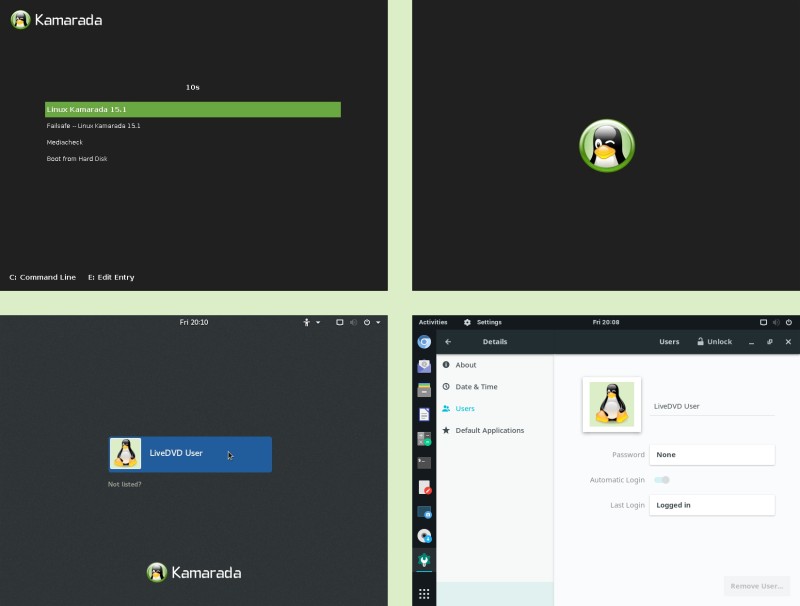Image resolution: width=800 pixels, height=606 pixels.
Task: Click the Last Login Logged in button
Action: (712, 505)
